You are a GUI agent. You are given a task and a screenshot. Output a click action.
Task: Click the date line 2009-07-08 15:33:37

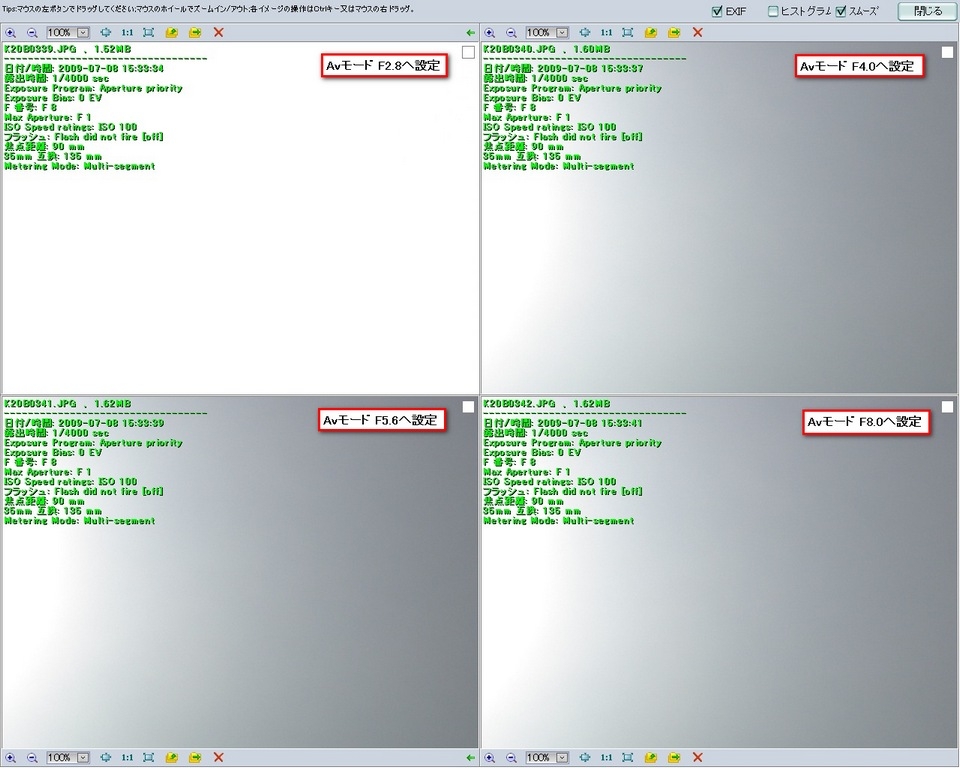pyautogui.click(x=563, y=69)
